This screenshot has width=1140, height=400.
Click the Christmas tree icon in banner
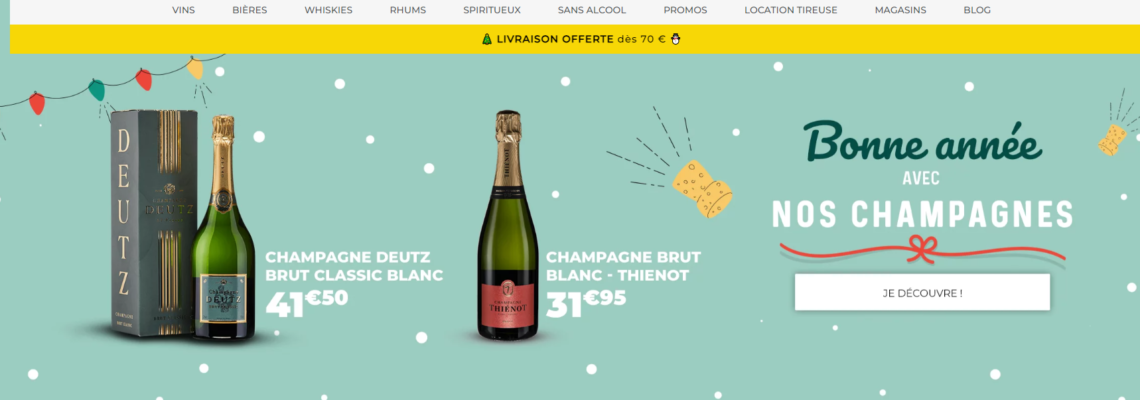pyautogui.click(x=487, y=39)
